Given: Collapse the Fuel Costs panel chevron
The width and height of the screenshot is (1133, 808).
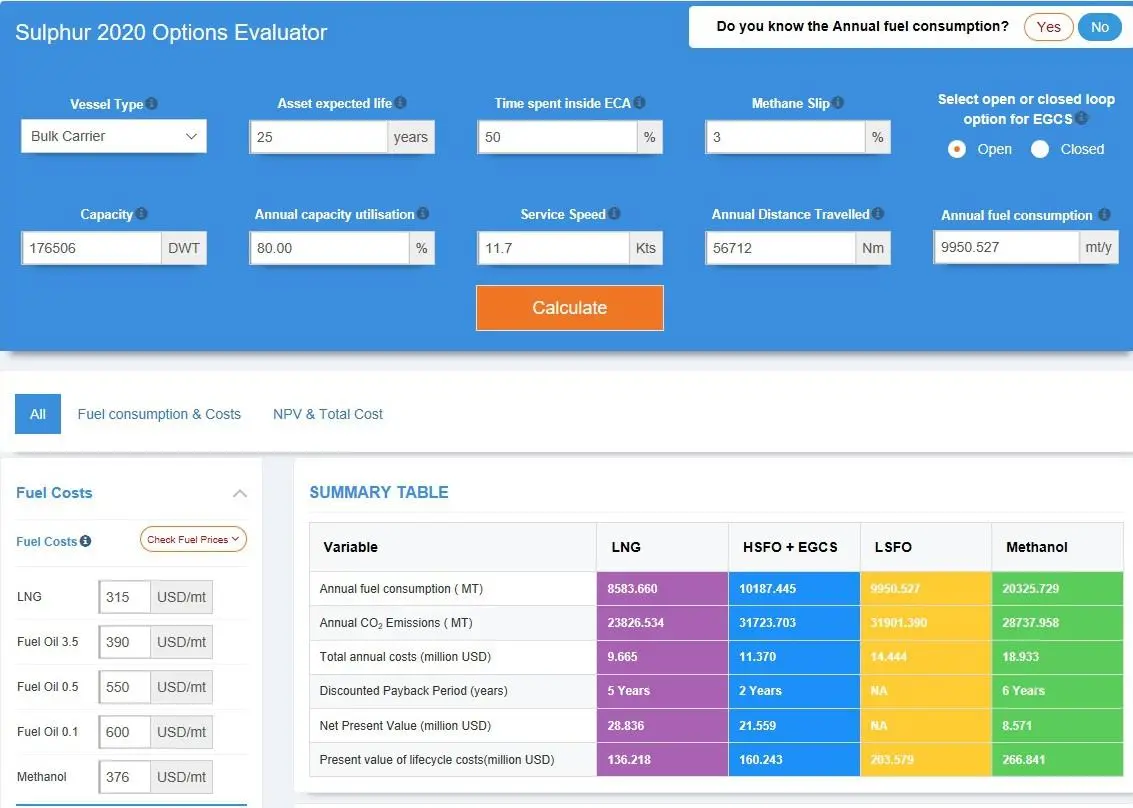Looking at the screenshot, I should 240,494.
